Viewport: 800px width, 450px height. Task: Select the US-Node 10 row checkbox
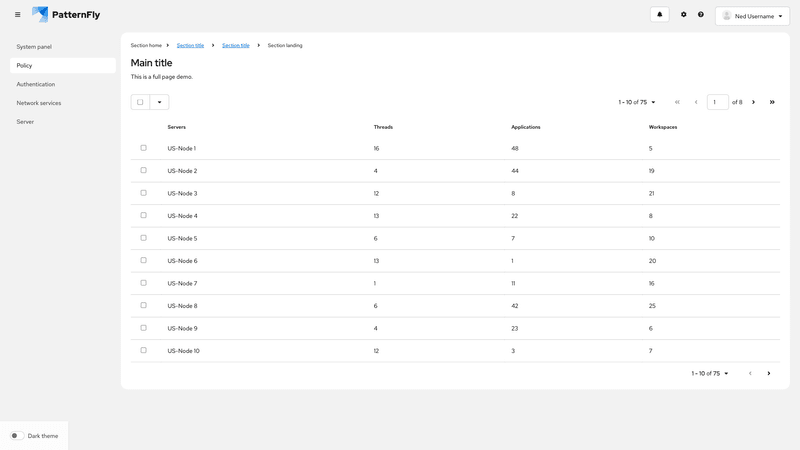click(143, 351)
